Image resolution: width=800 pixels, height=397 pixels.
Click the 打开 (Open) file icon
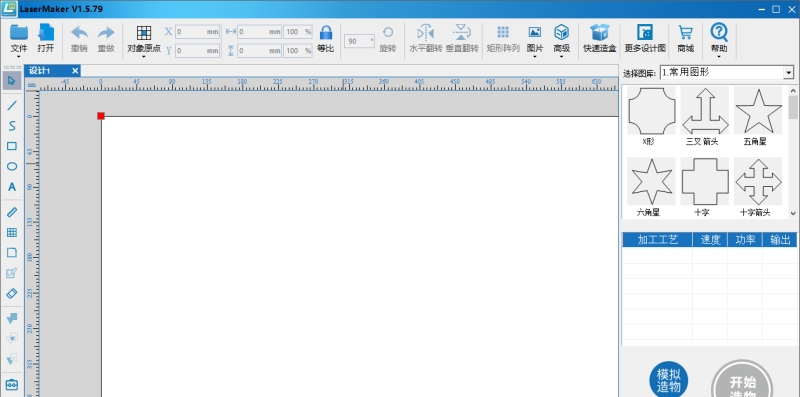[x=45, y=33]
